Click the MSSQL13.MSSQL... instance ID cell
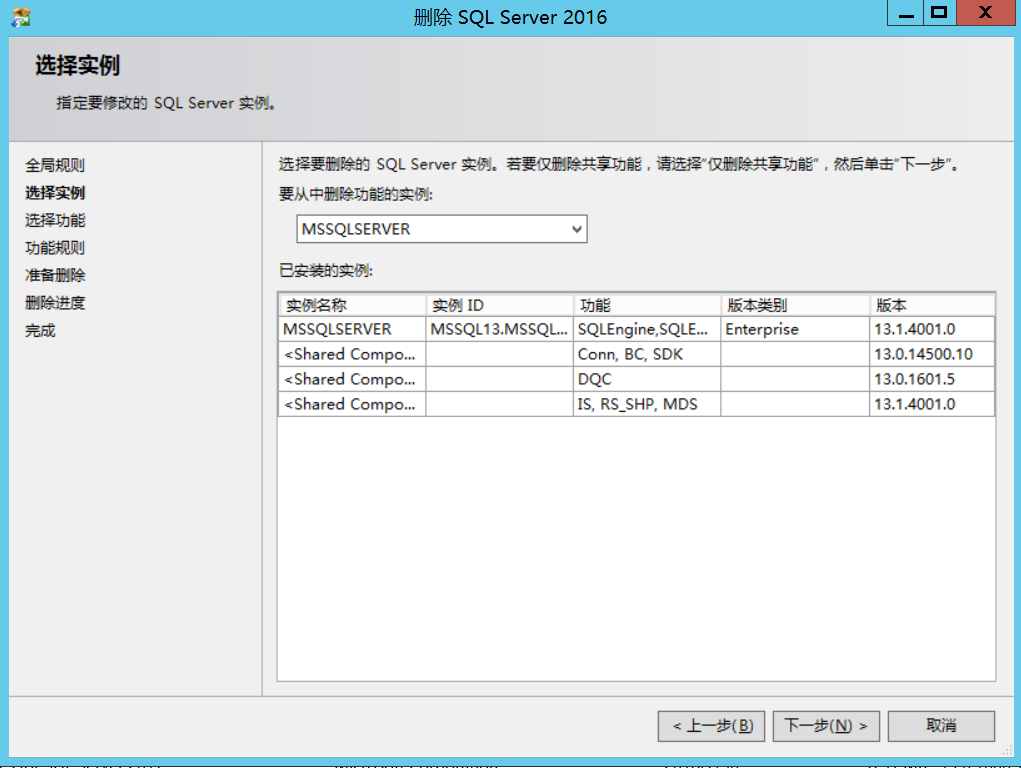Screen dimensions: 1021x768 tap(499, 329)
